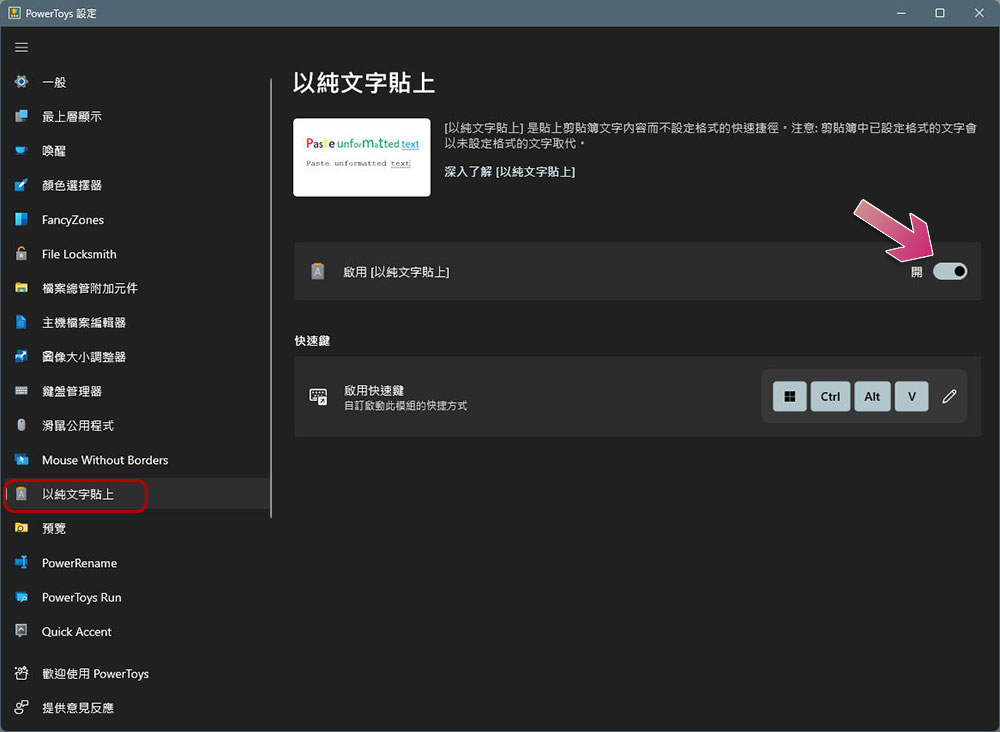Open the hamburger navigation menu
This screenshot has width=1000, height=732.
click(x=21, y=47)
